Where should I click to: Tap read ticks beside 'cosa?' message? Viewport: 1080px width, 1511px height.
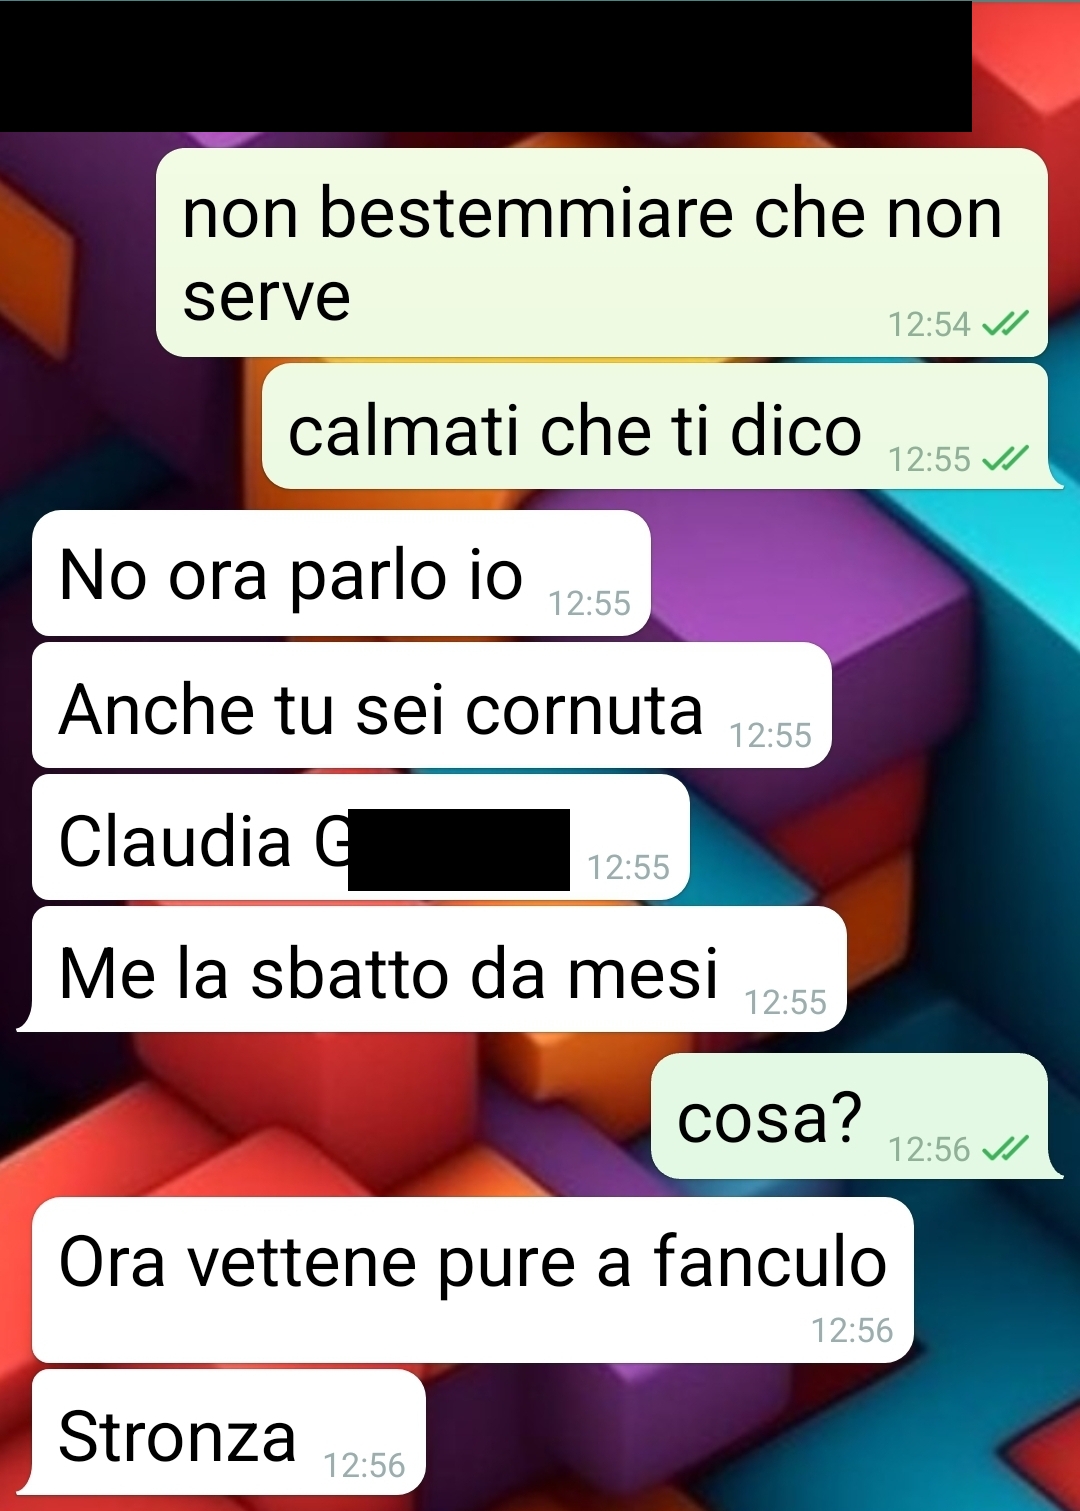[1004, 1149]
